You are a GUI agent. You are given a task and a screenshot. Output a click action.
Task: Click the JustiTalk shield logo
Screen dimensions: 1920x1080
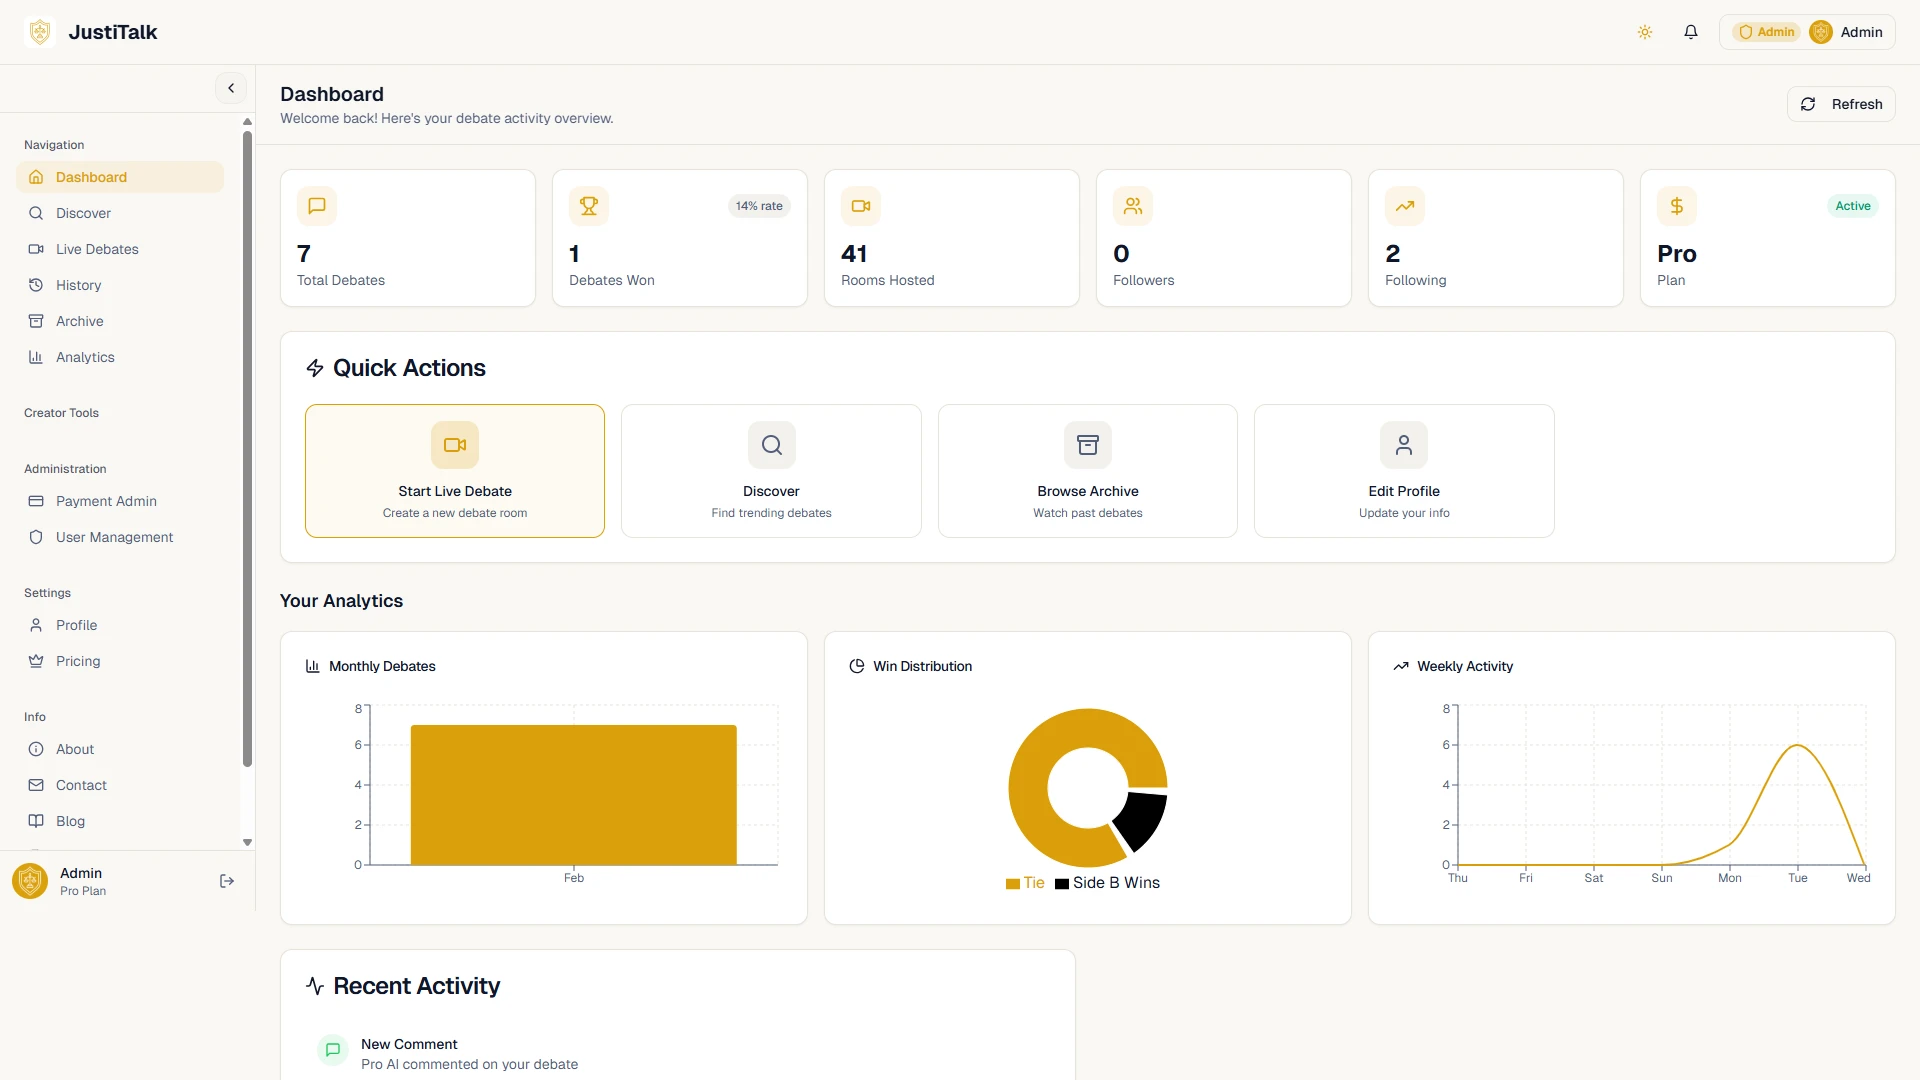coord(40,32)
